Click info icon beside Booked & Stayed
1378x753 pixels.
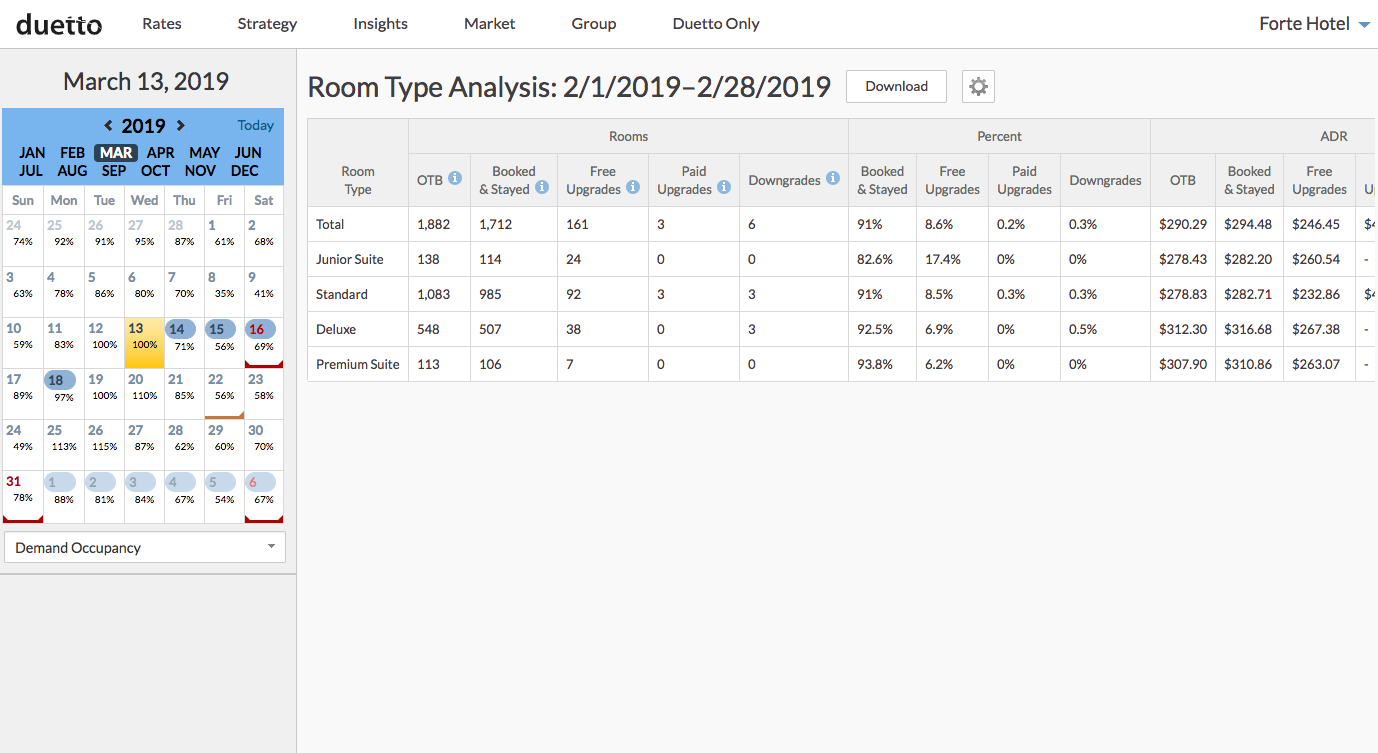coord(542,188)
